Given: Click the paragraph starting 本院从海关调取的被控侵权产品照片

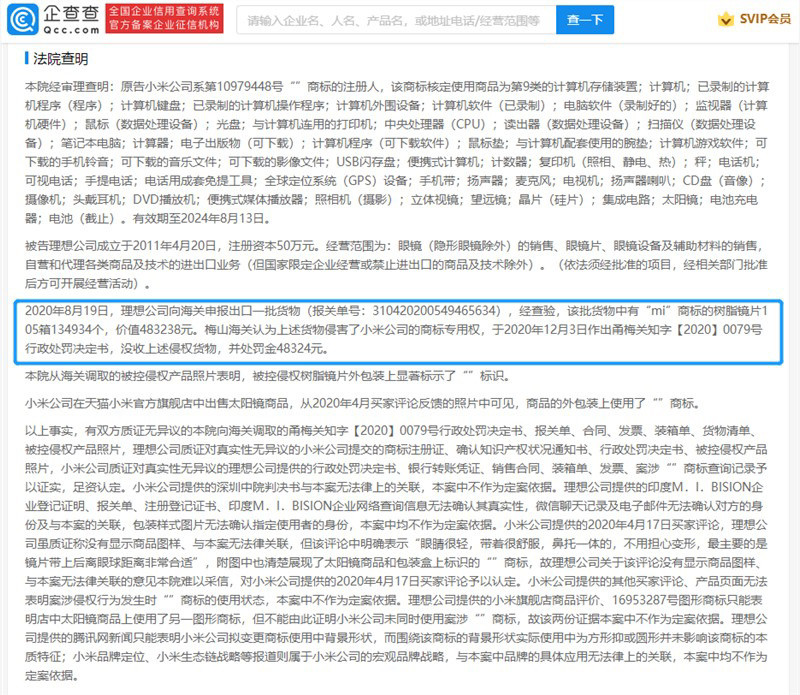Looking at the screenshot, I should click(x=266, y=376).
